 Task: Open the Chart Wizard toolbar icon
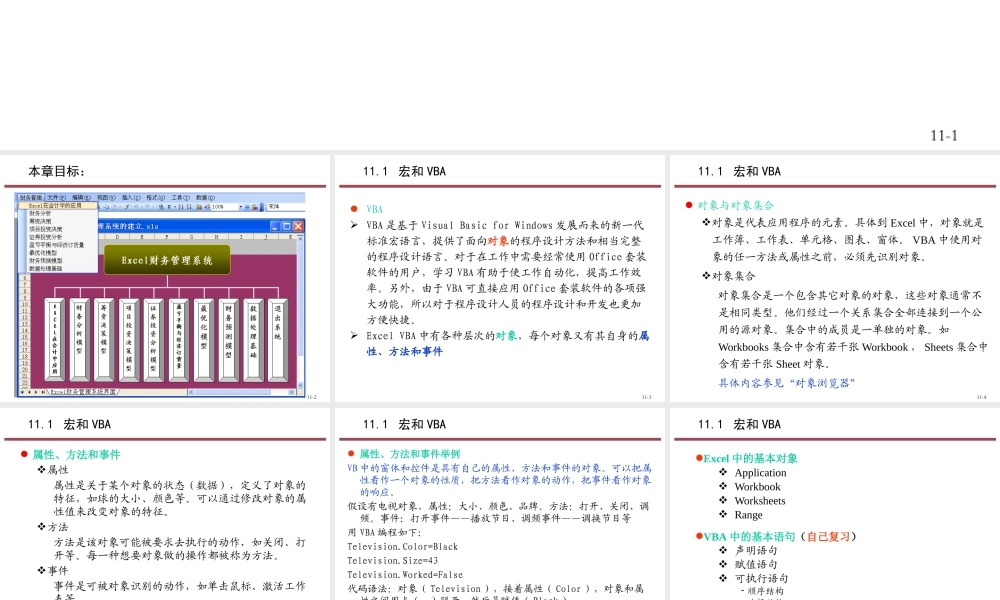[x=199, y=206]
